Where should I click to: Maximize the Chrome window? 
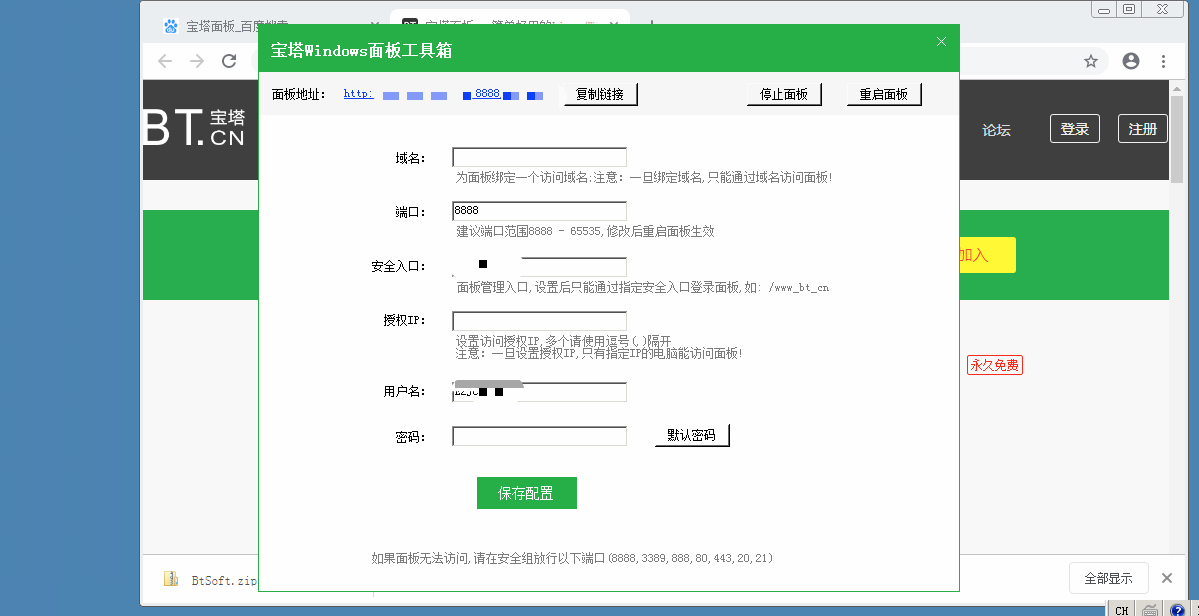pos(1128,9)
